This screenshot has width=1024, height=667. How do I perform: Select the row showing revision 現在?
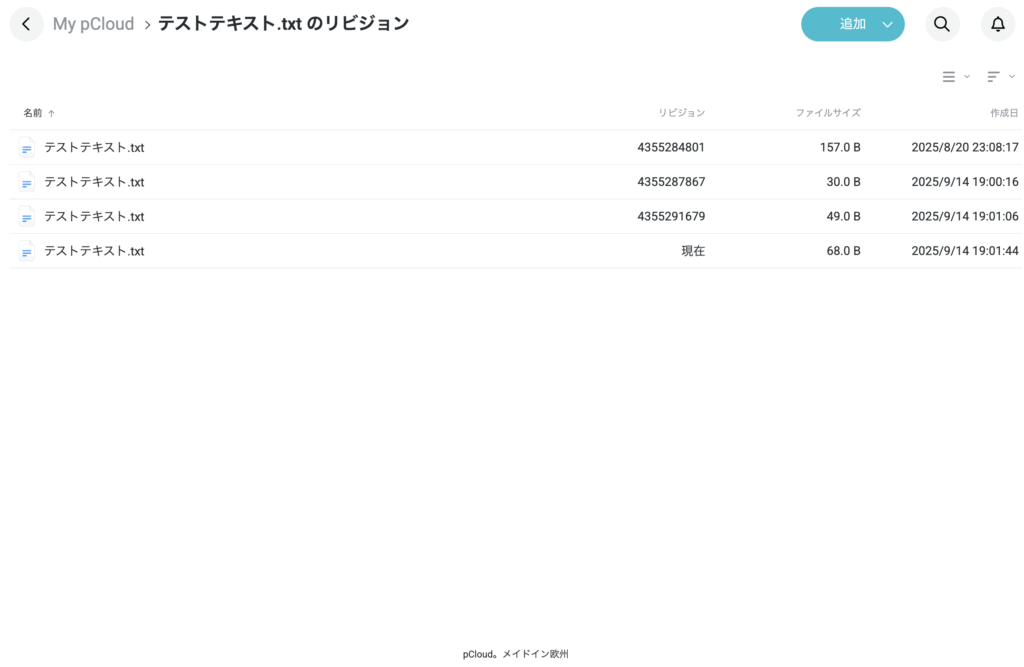click(400, 251)
